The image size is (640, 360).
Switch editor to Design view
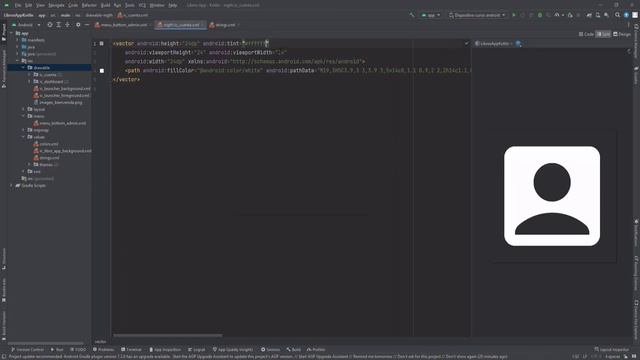coord(622,34)
